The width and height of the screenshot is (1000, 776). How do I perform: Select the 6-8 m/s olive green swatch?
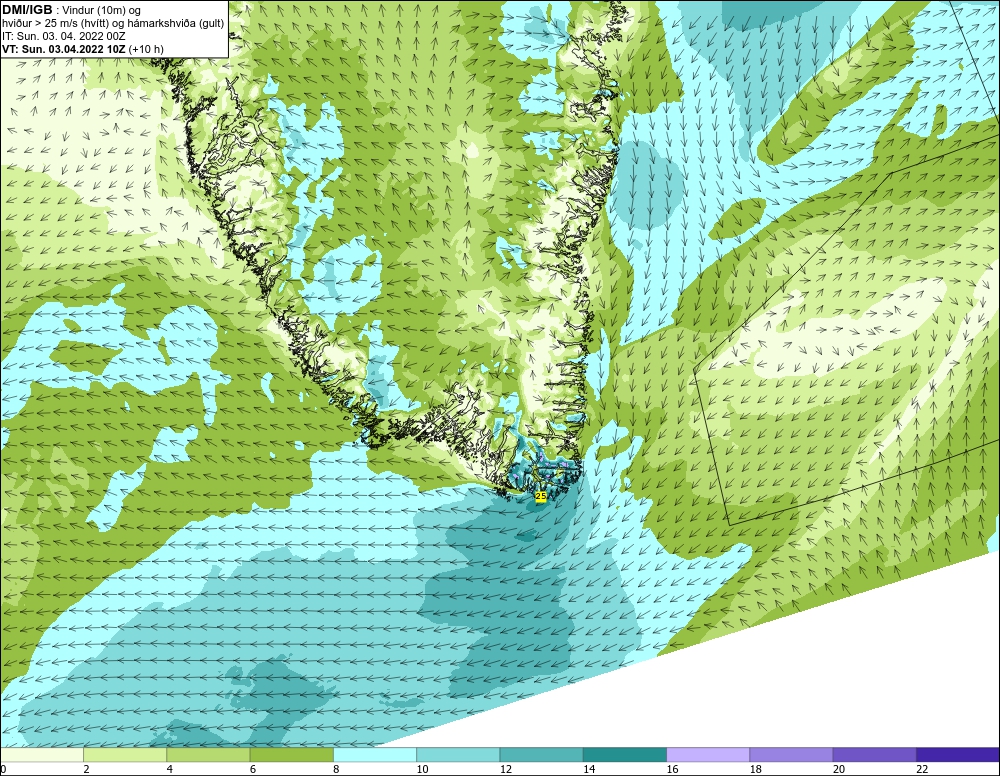(291, 755)
